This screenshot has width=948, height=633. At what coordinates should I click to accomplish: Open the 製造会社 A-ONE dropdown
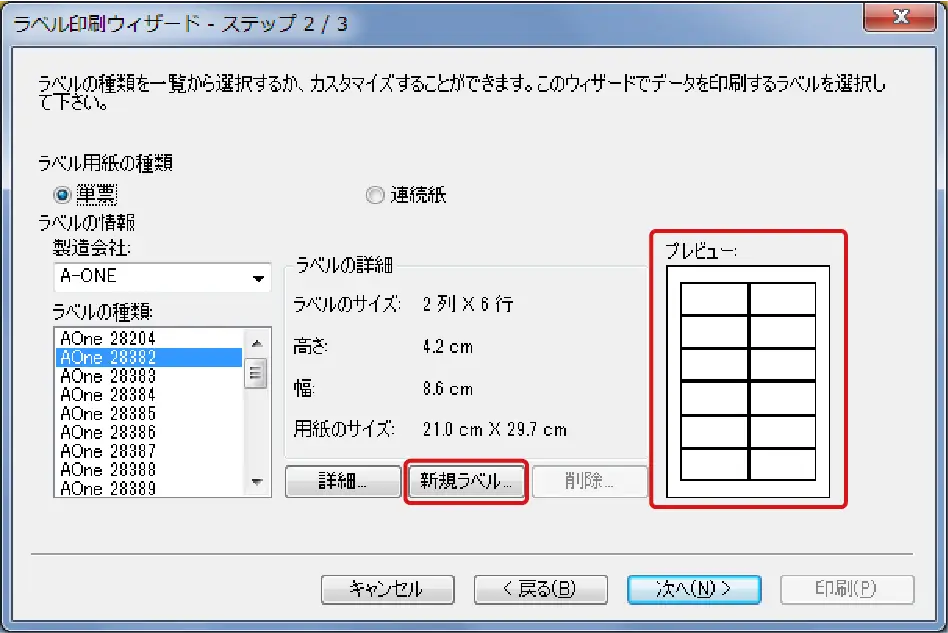(162, 277)
